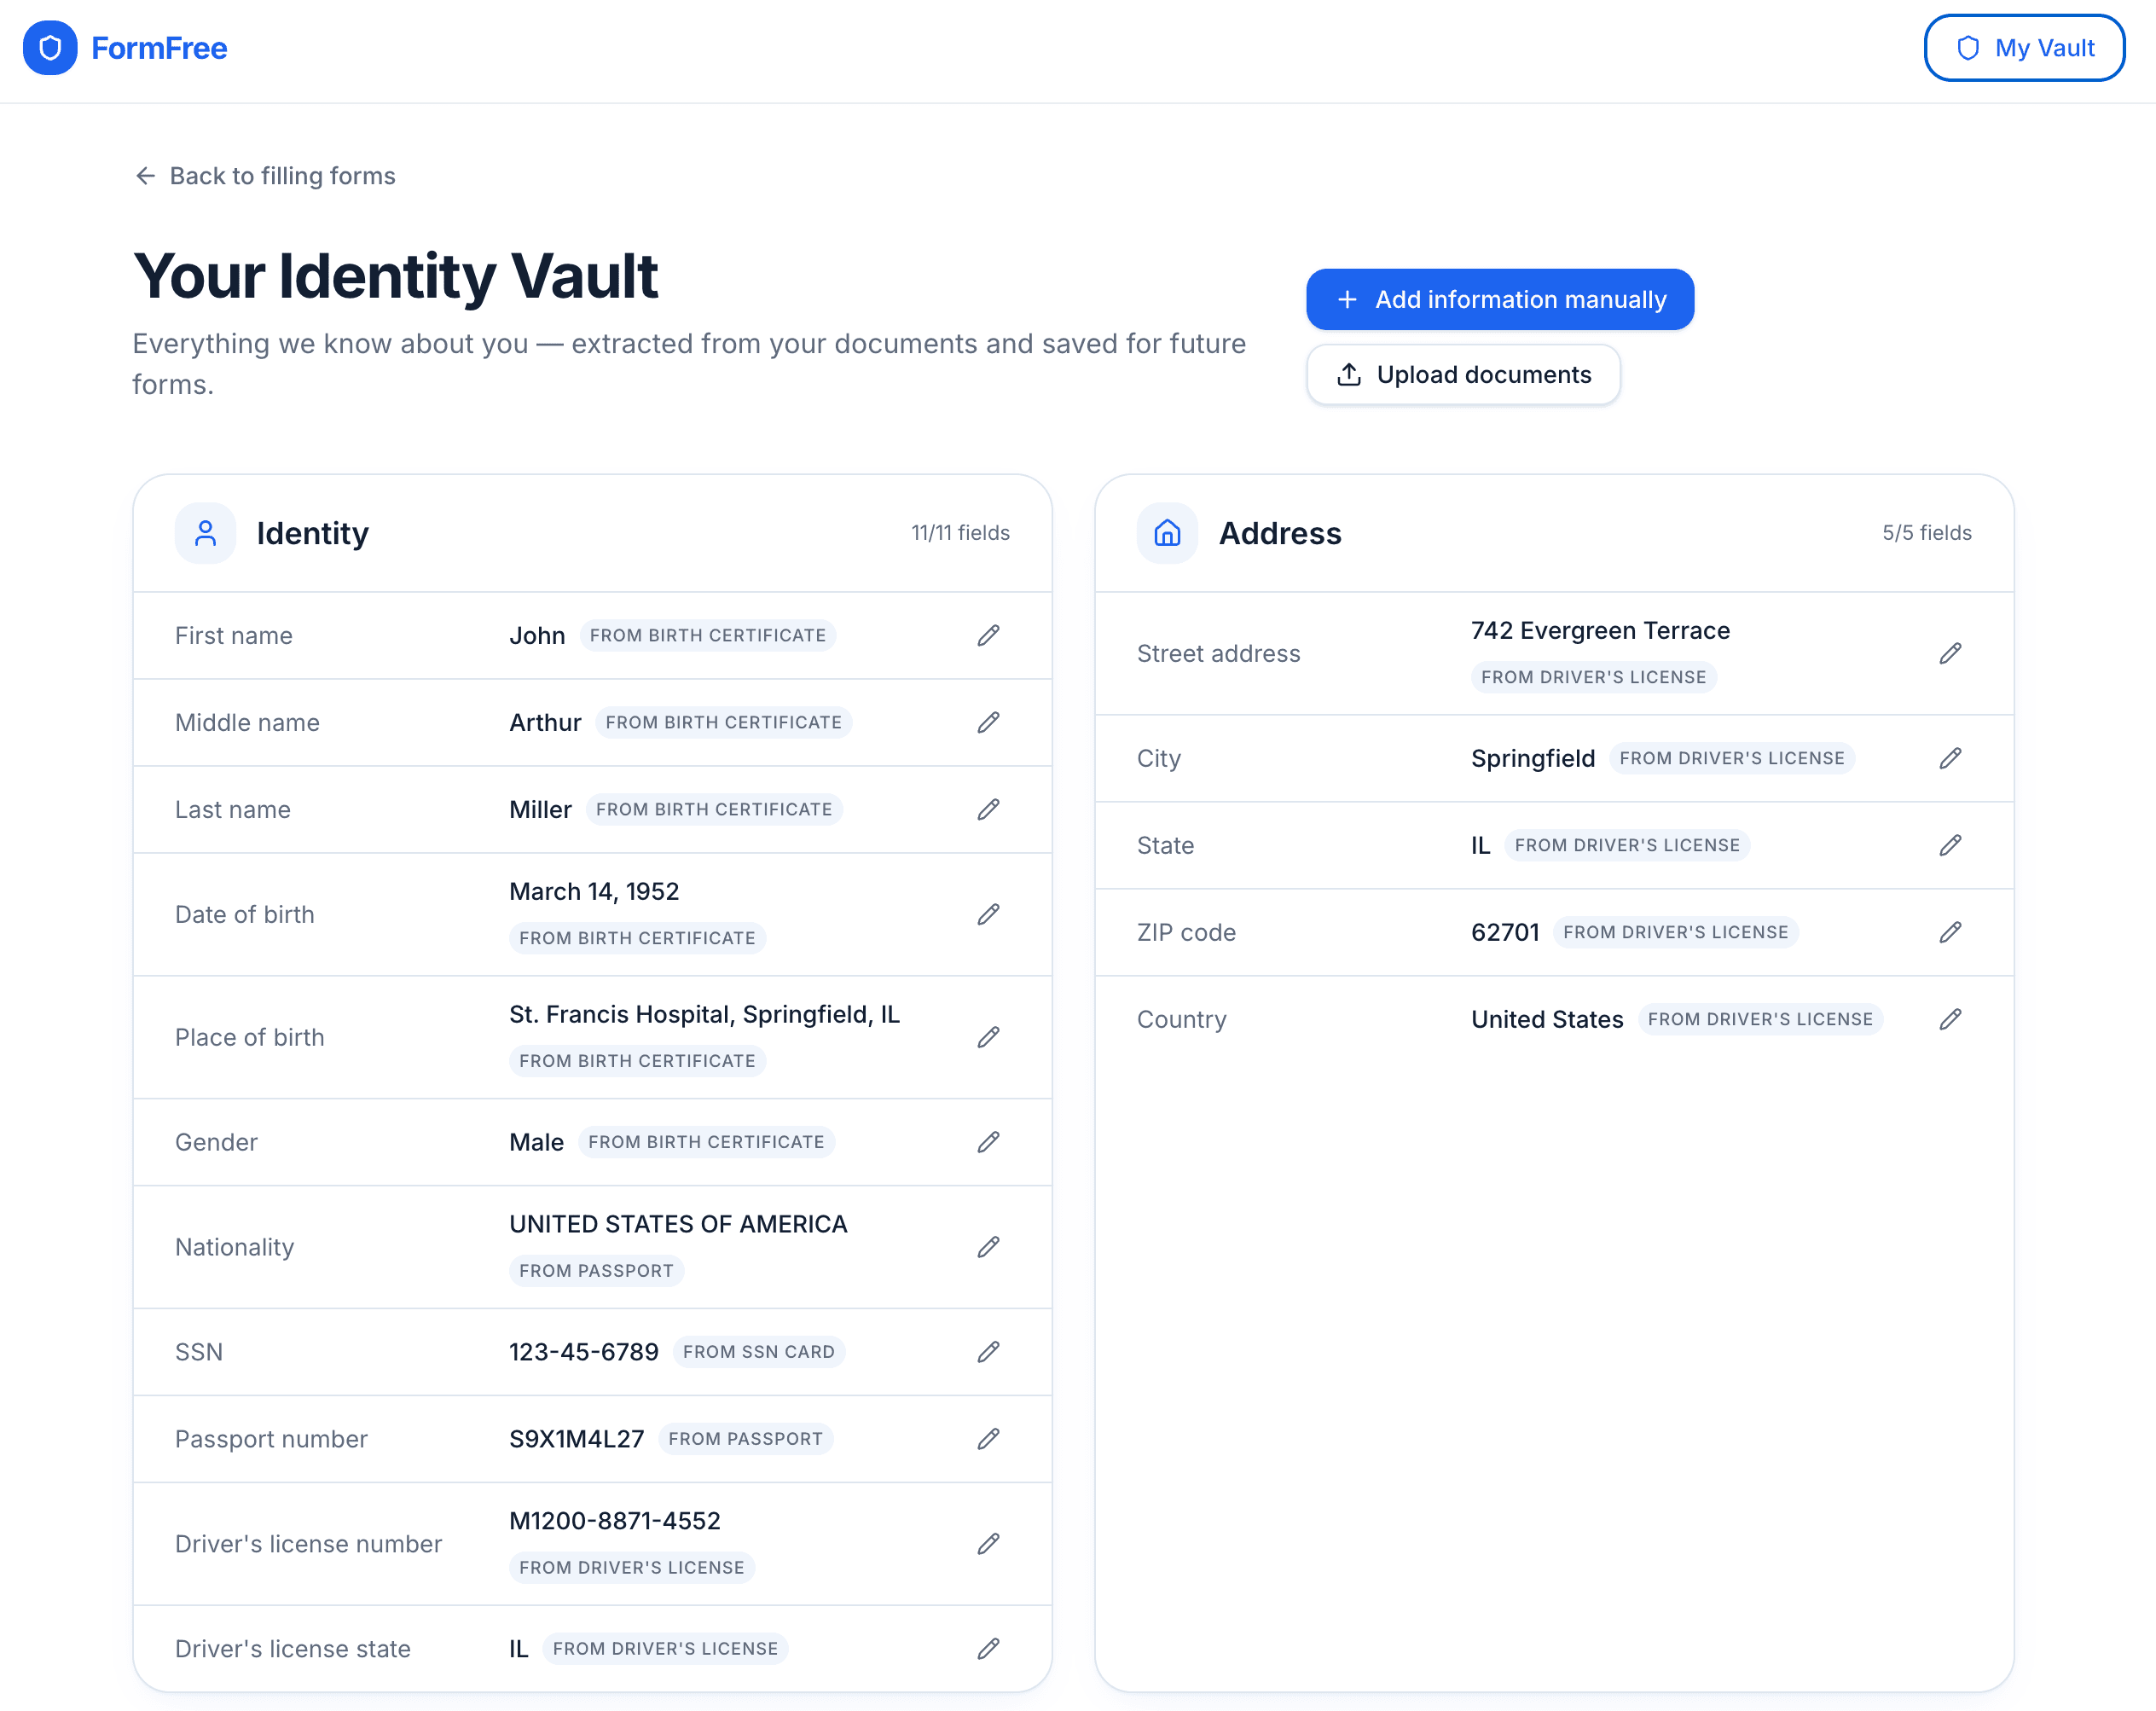The height and width of the screenshot is (1711, 2156).
Task: Click the FROM SSN CARD badge
Action: 759,1352
